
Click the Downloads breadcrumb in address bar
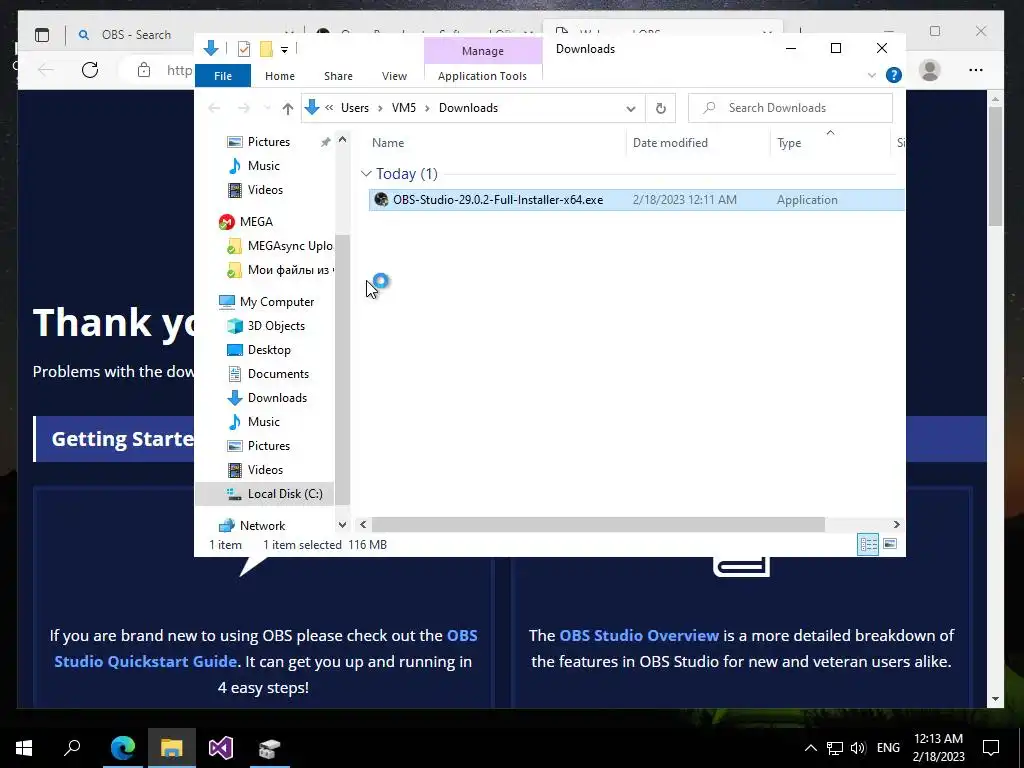coord(468,108)
